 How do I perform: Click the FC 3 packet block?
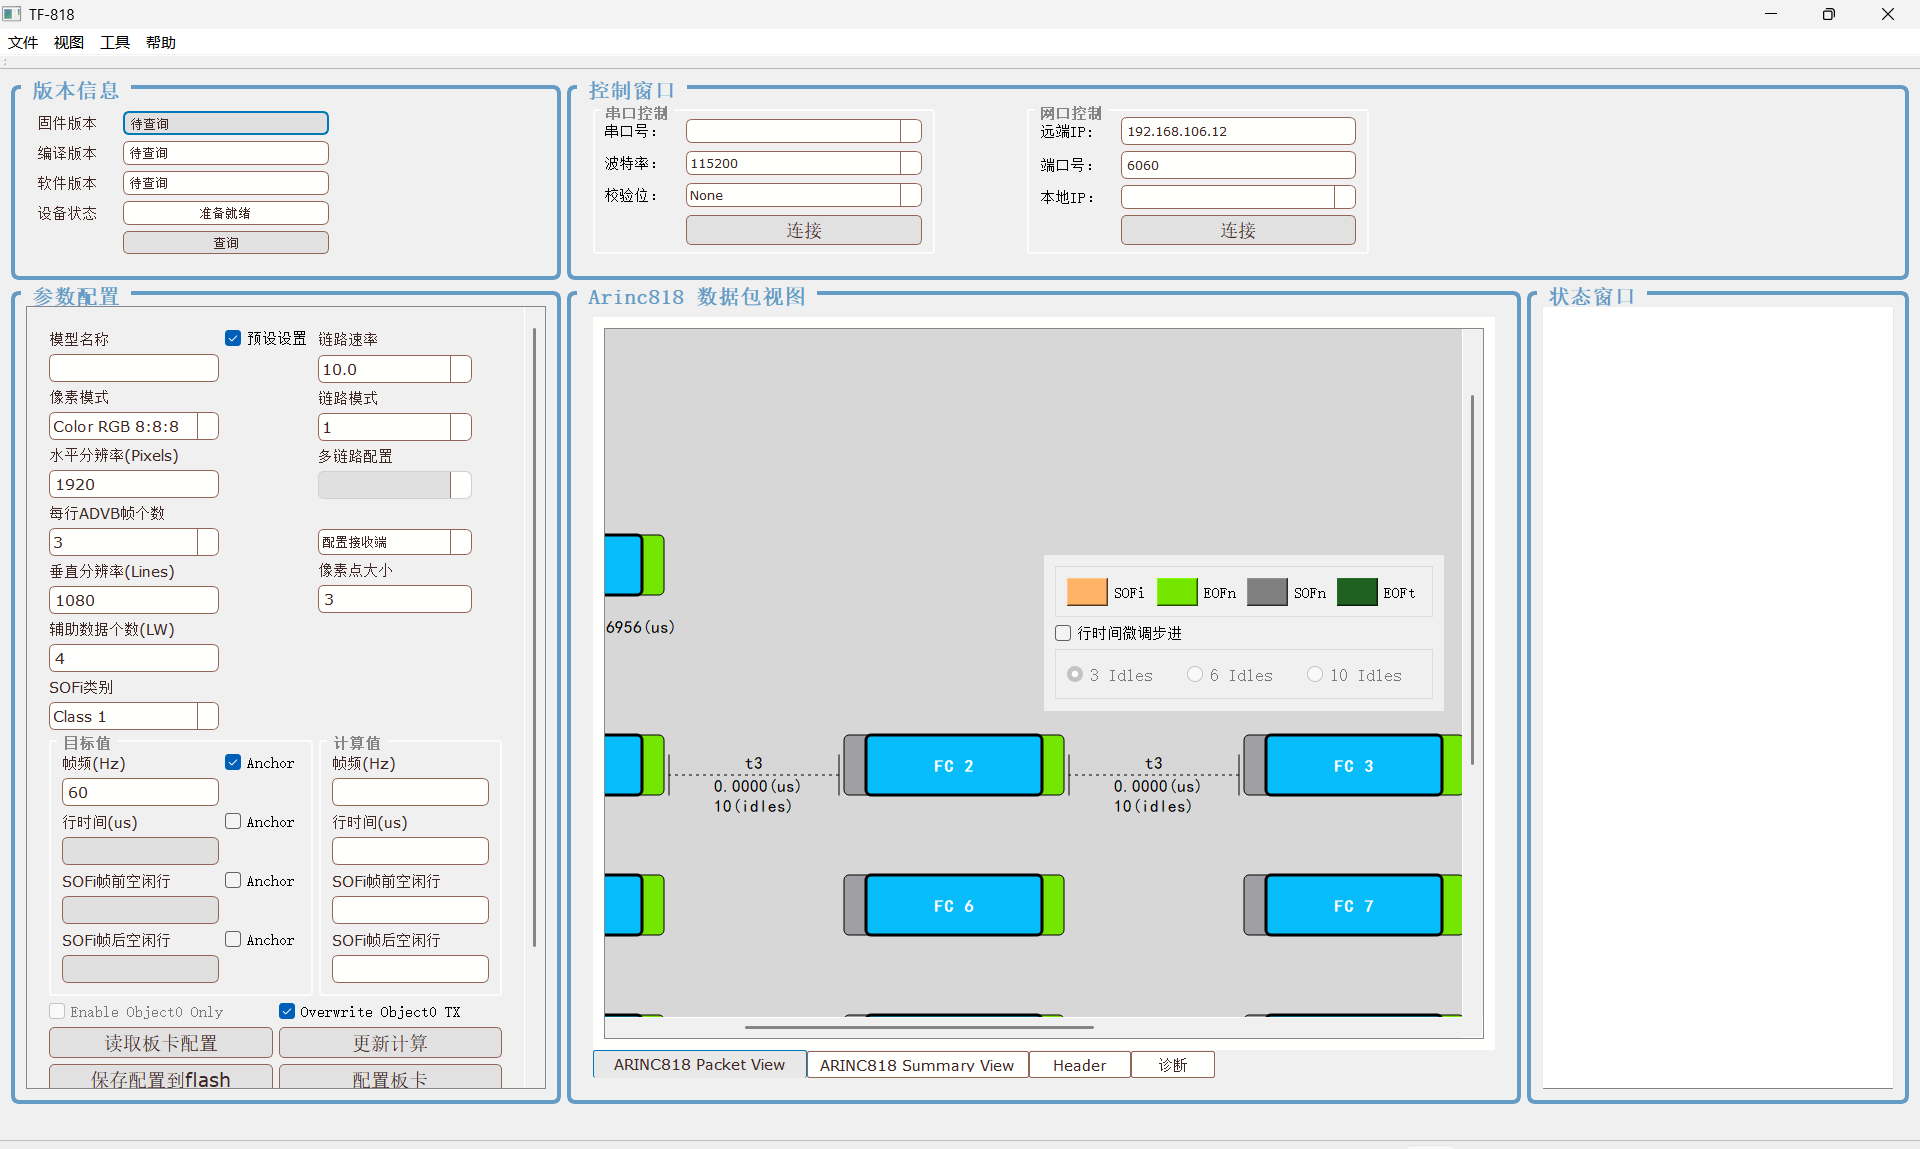pyautogui.click(x=1352, y=766)
